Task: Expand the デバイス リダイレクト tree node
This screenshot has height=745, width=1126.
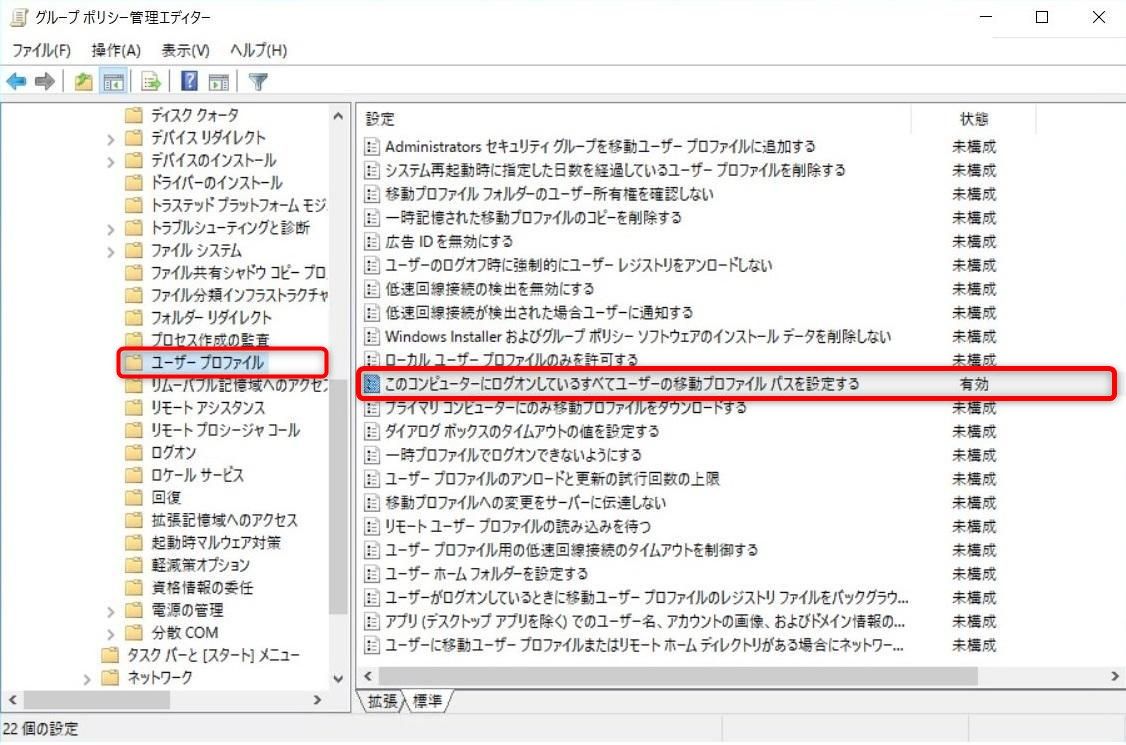Action: tap(111, 138)
